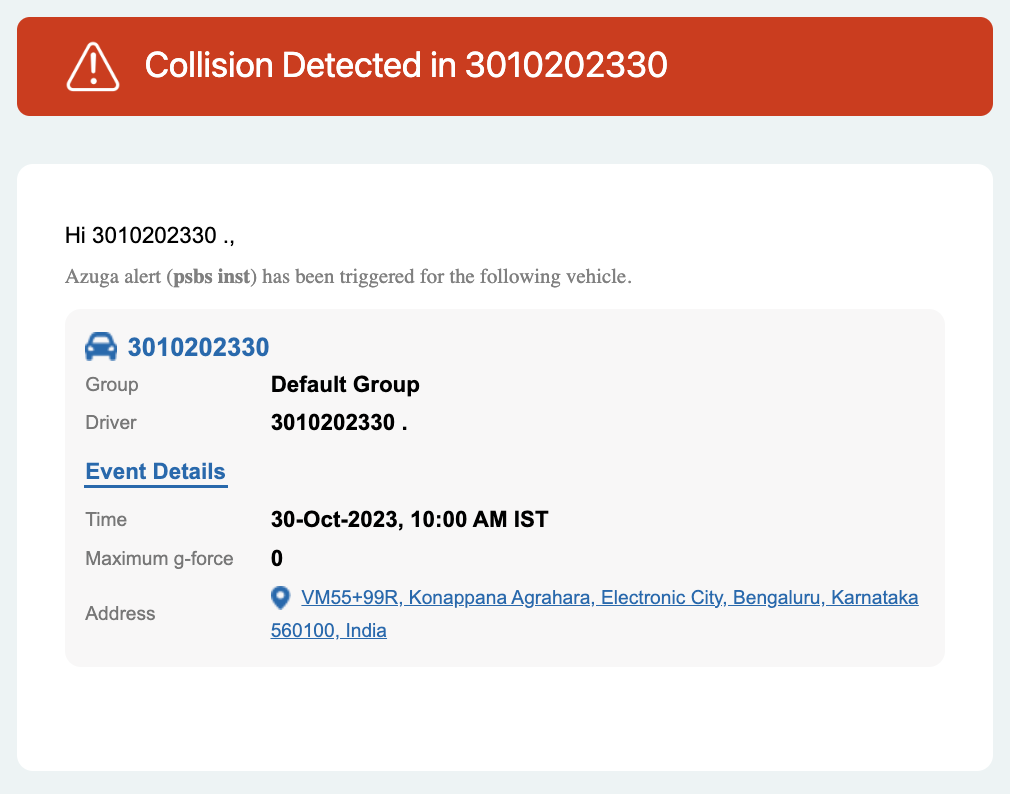Click the Group field label
Screen dimensions: 1010x794
pos(111,384)
